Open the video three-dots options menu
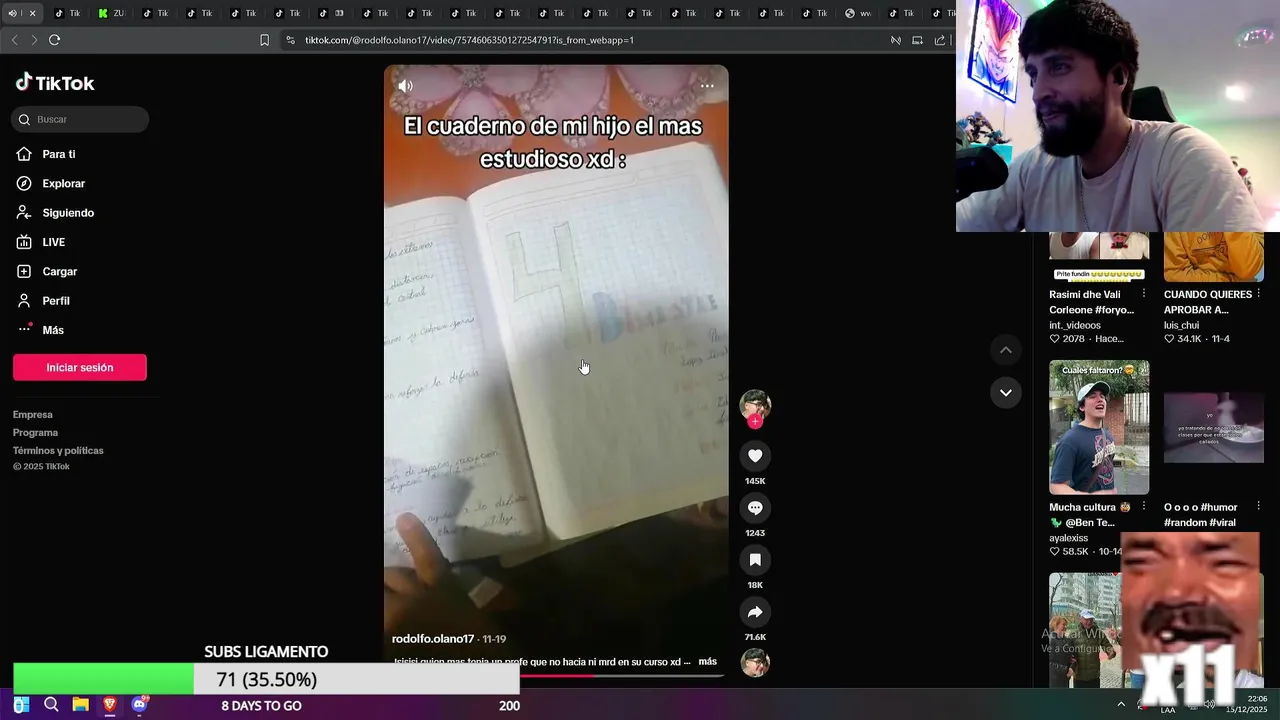1280x720 pixels. coord(707,86)
